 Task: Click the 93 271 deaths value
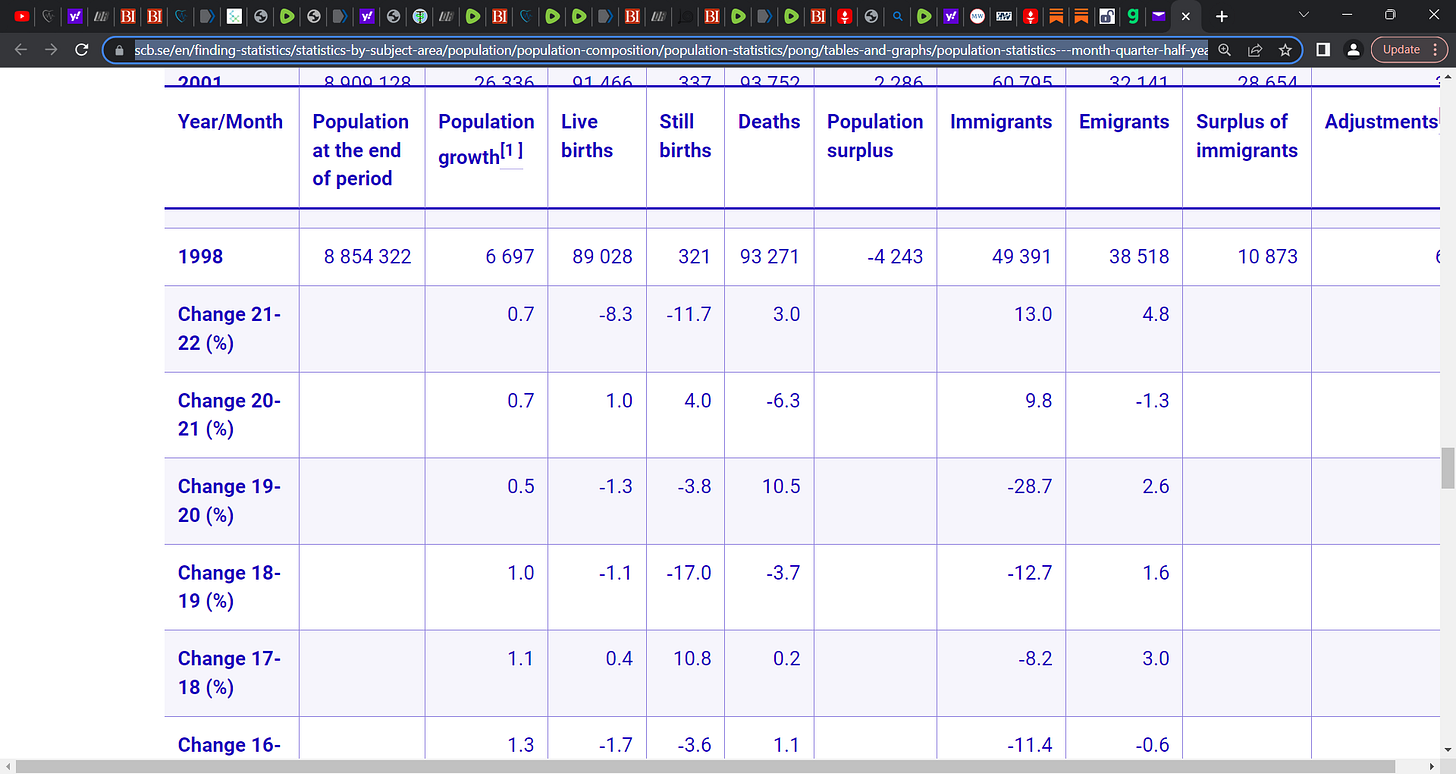[x=769, y=257]
